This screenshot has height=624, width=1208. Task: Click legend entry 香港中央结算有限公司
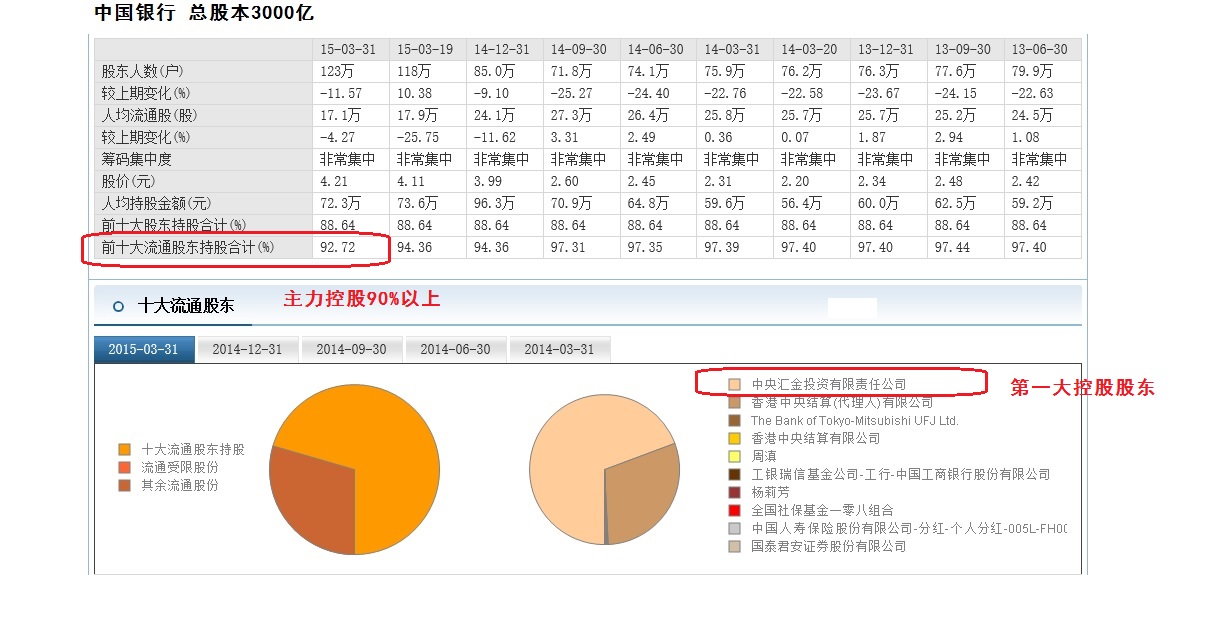pyautogui.click(x=815, y=438)
